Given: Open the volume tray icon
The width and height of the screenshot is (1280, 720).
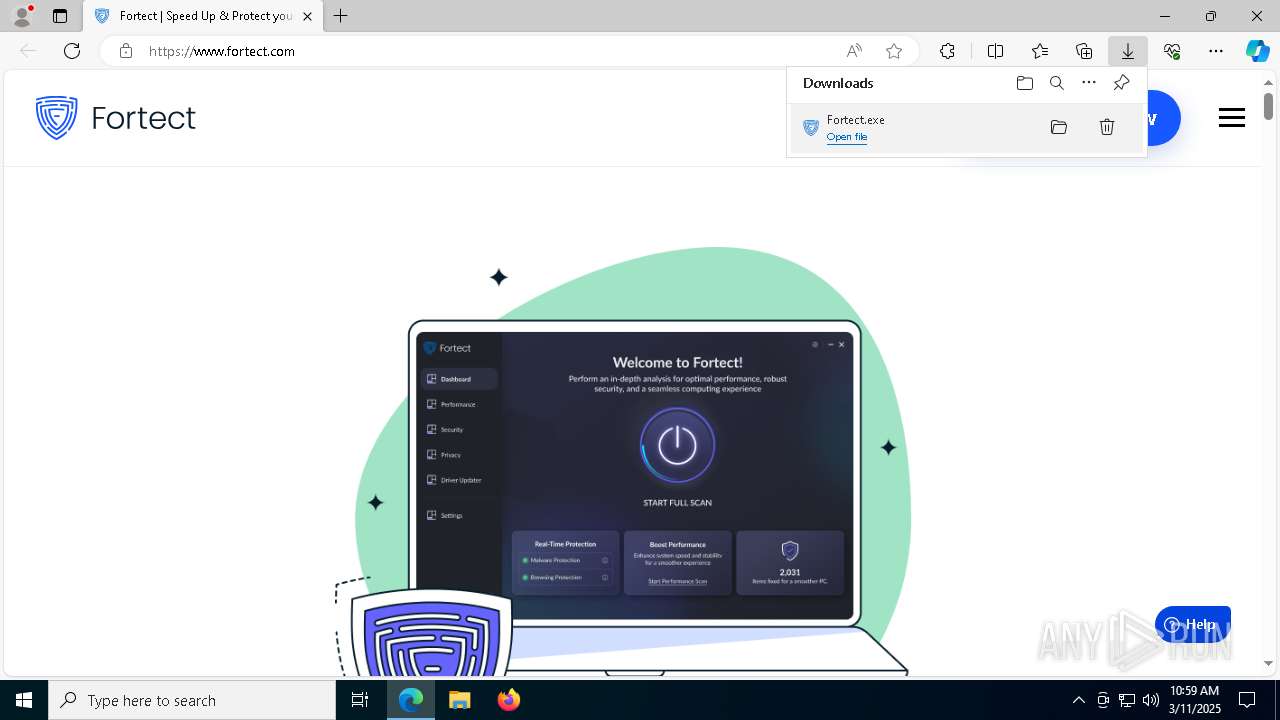Looking at the screenshot, I should tap(1151, 700).
